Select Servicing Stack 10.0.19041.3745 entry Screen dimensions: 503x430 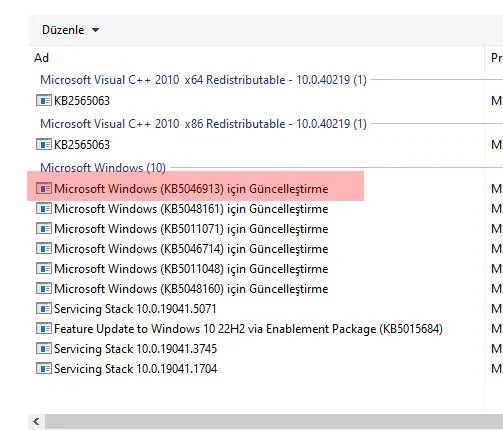(x=135, y=349)
